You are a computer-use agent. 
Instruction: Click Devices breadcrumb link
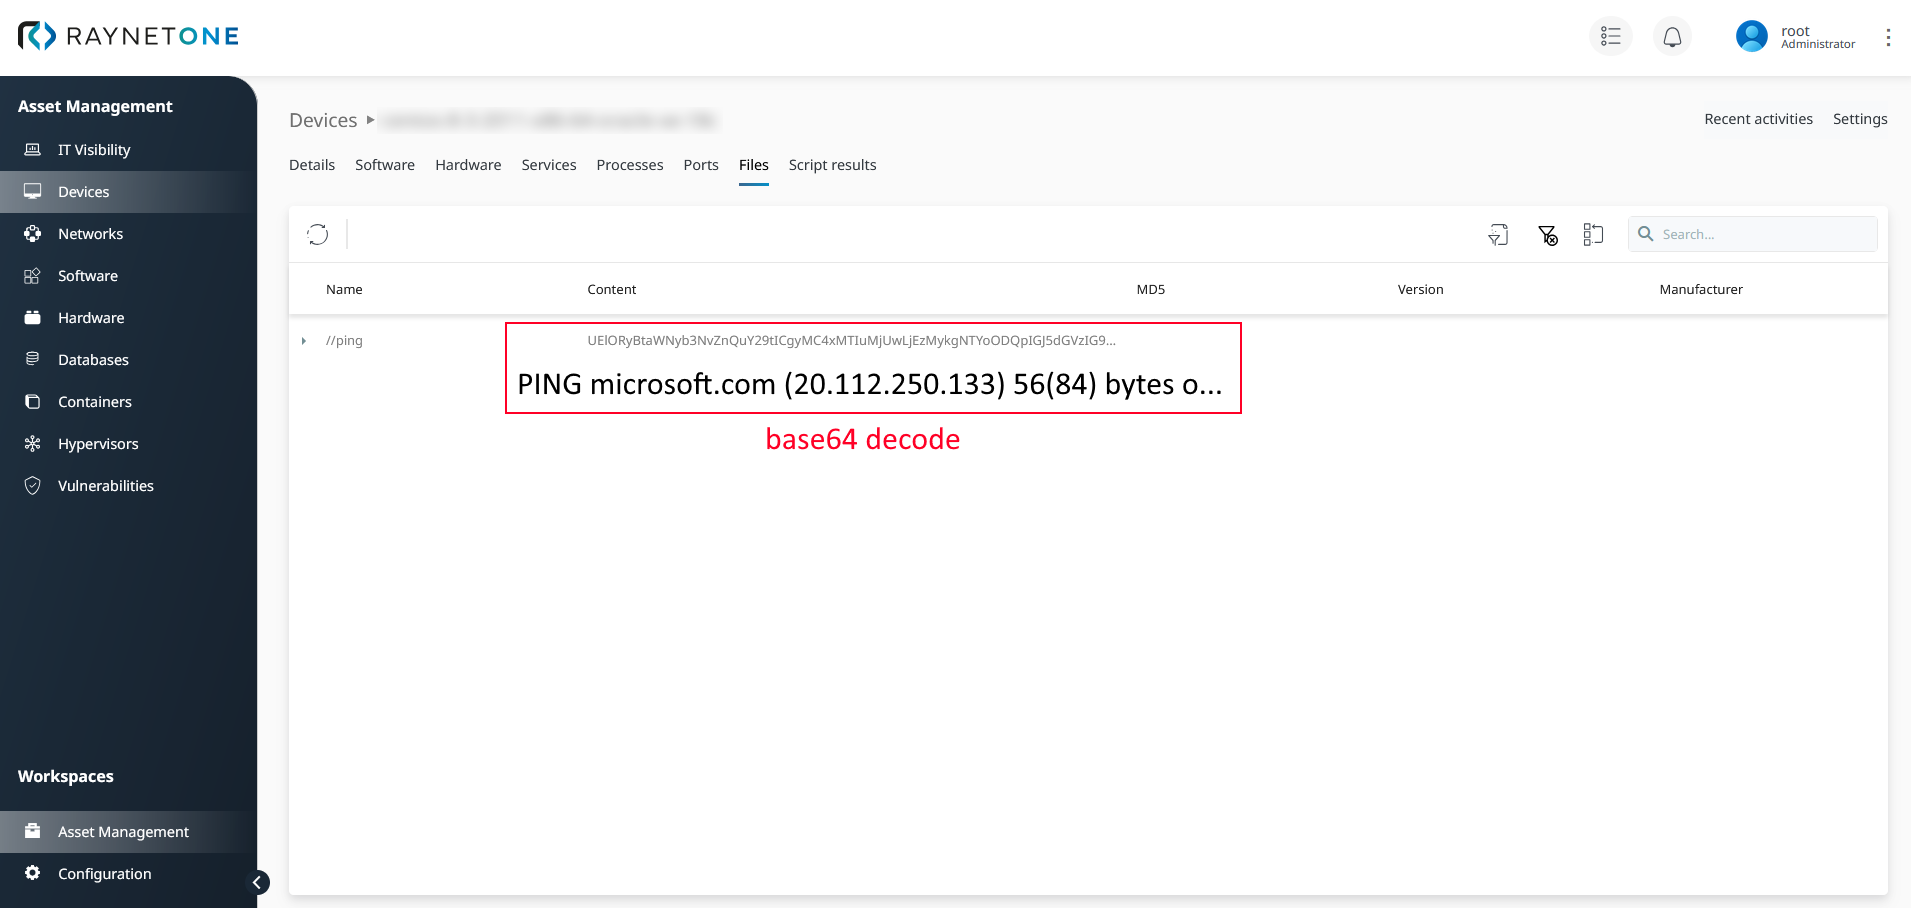coord(323,120)
